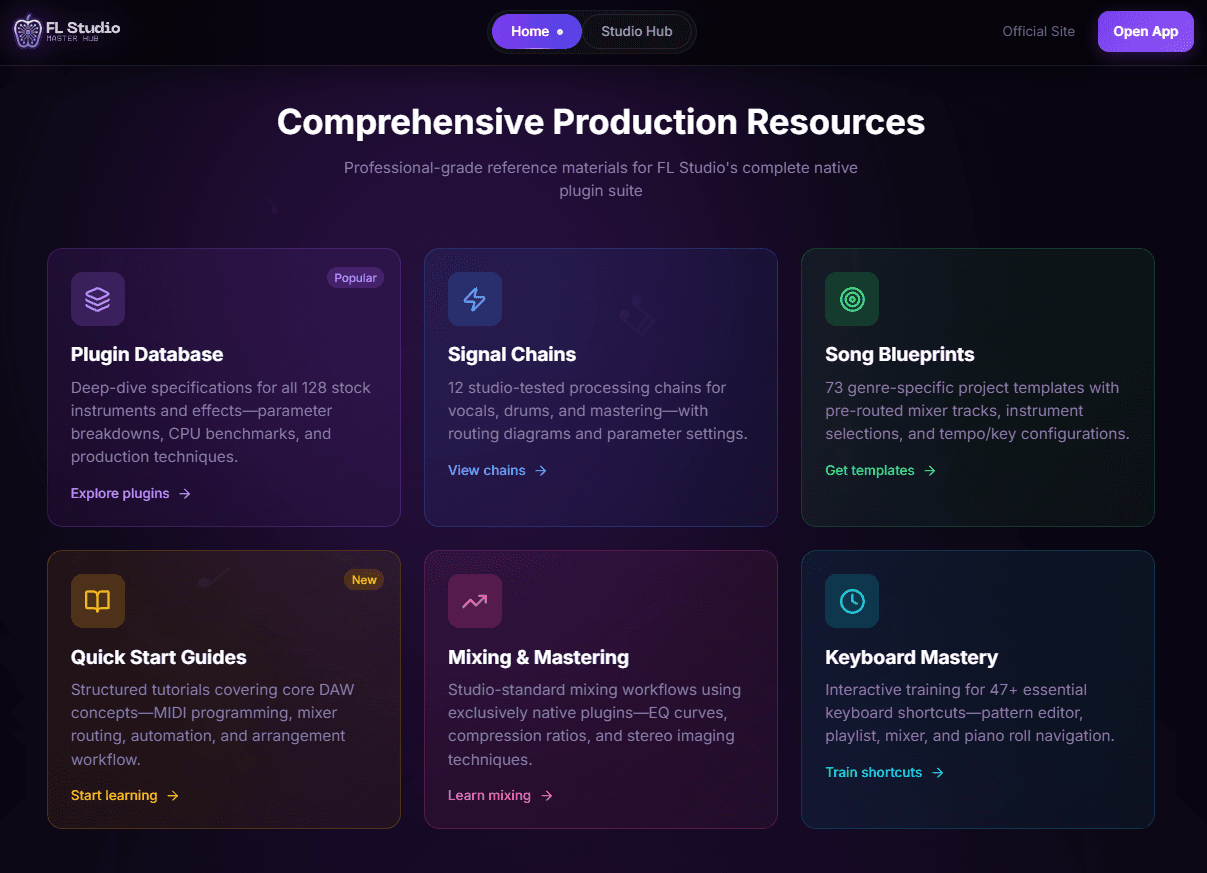1207x873 pixels.
Task: Follow the Get templates link
Action: (x=881, y=471)
